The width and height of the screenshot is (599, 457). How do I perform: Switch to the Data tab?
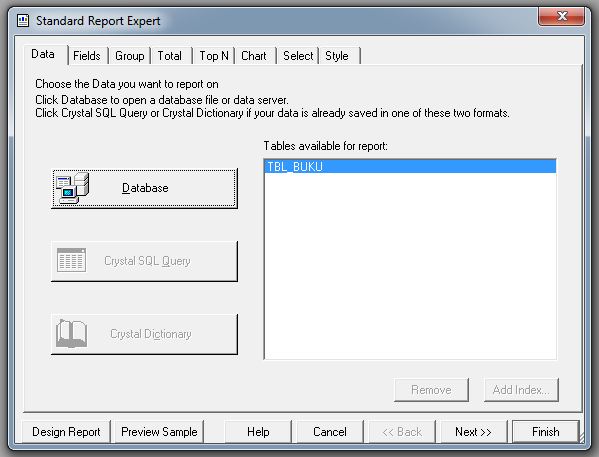(45, 55)
